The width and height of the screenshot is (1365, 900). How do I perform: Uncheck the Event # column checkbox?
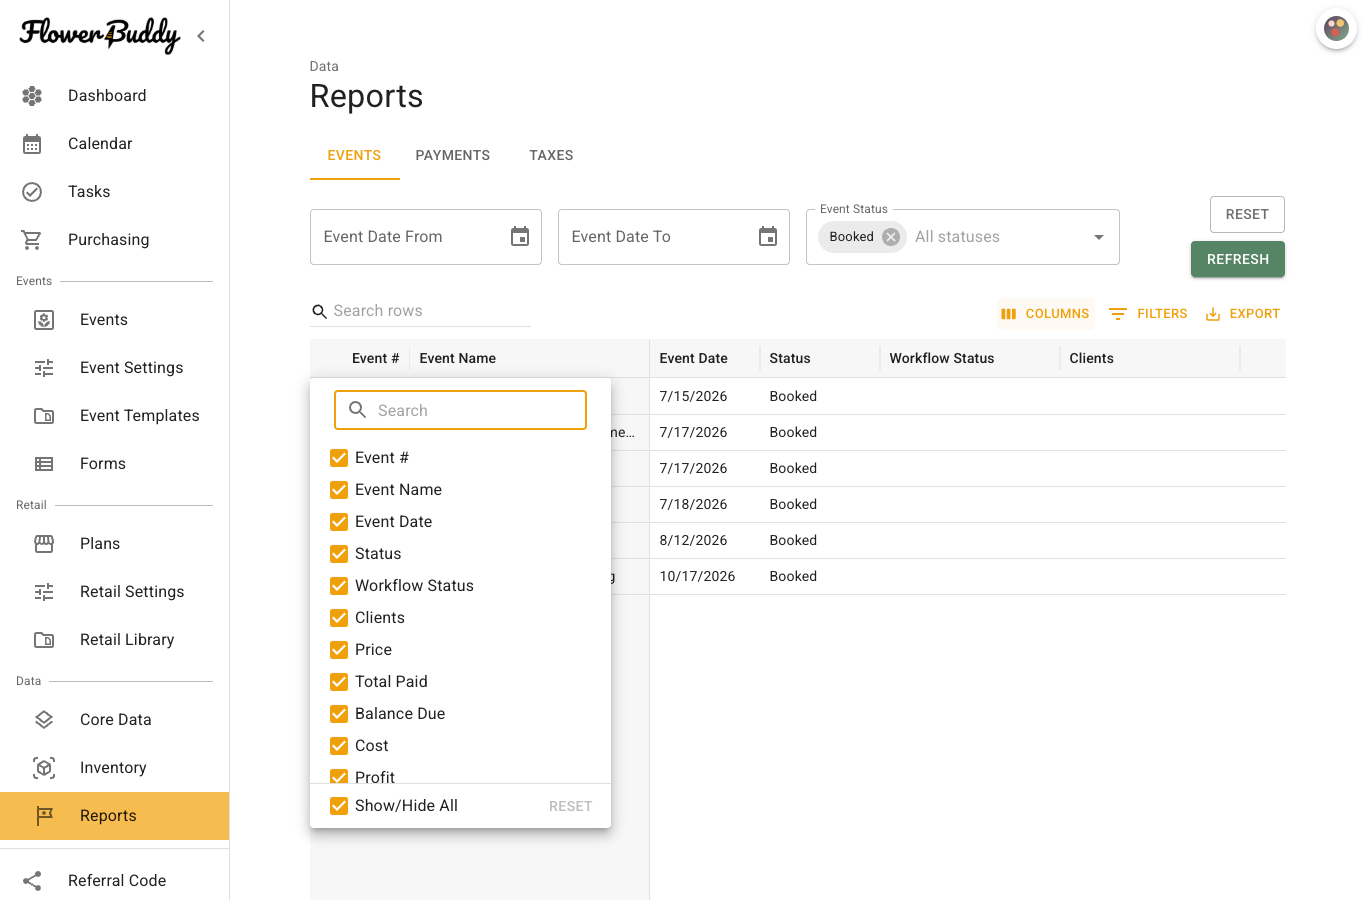pos(339,458)
